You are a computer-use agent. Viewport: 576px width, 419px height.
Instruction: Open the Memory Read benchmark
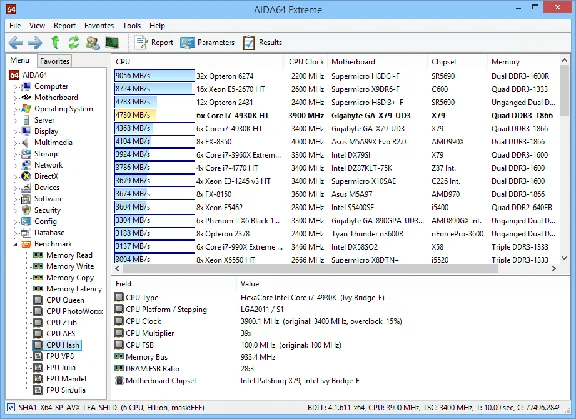pos(63,255)
